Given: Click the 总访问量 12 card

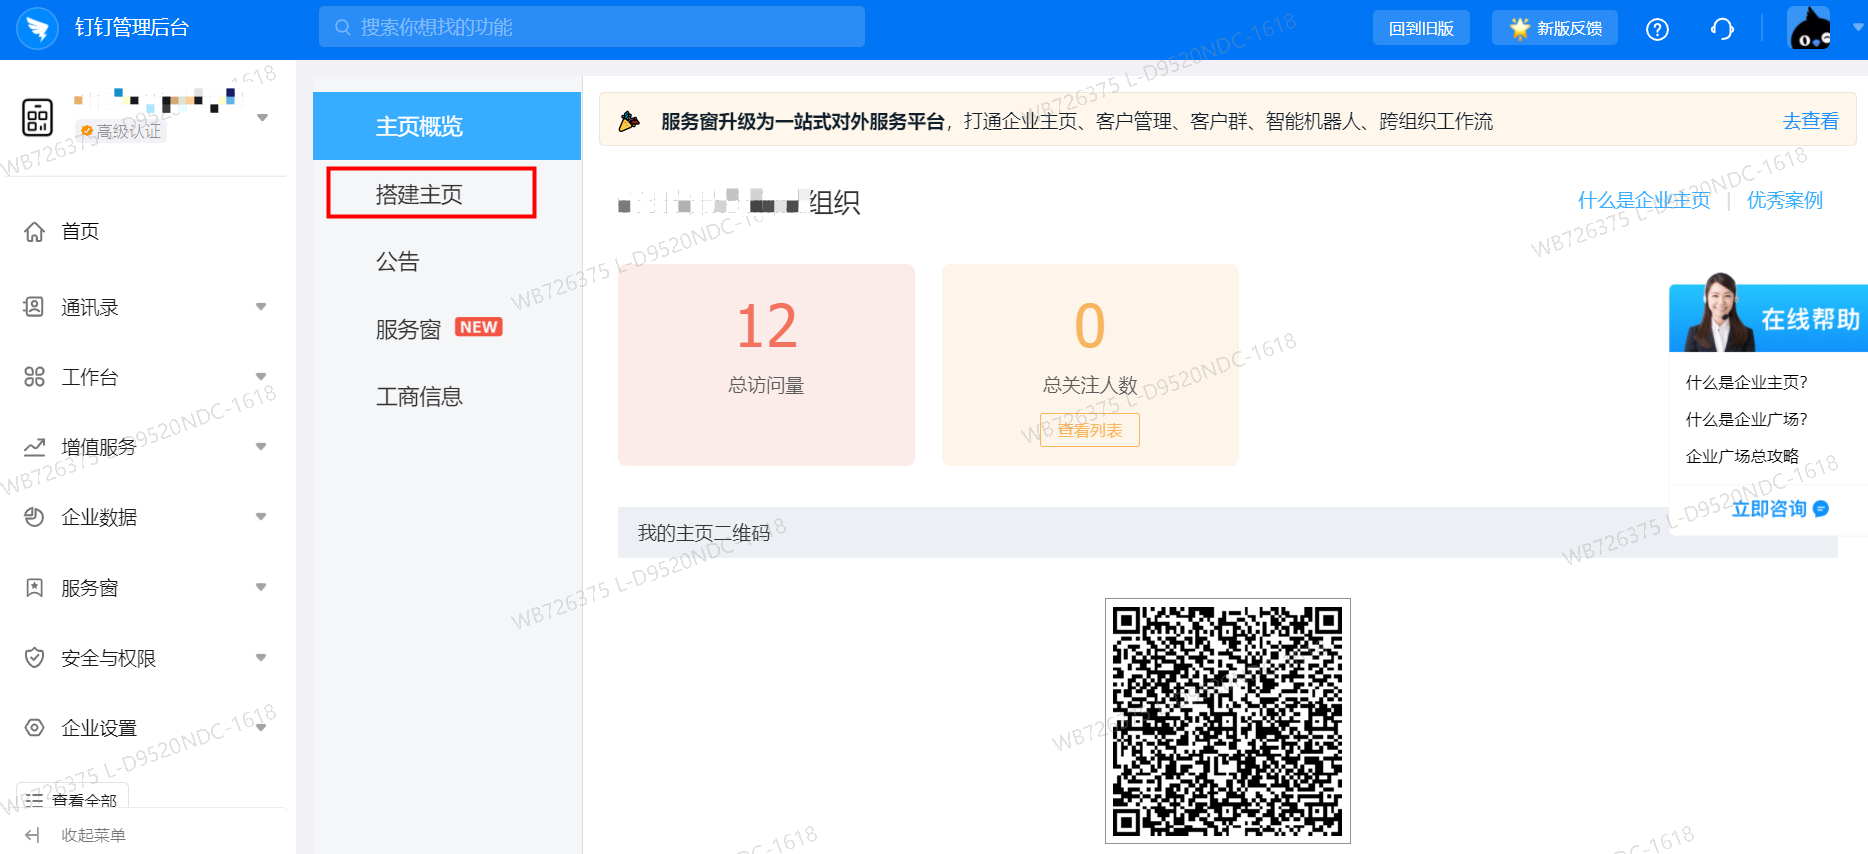Looking at the screenshot, I should pos(766,365).
